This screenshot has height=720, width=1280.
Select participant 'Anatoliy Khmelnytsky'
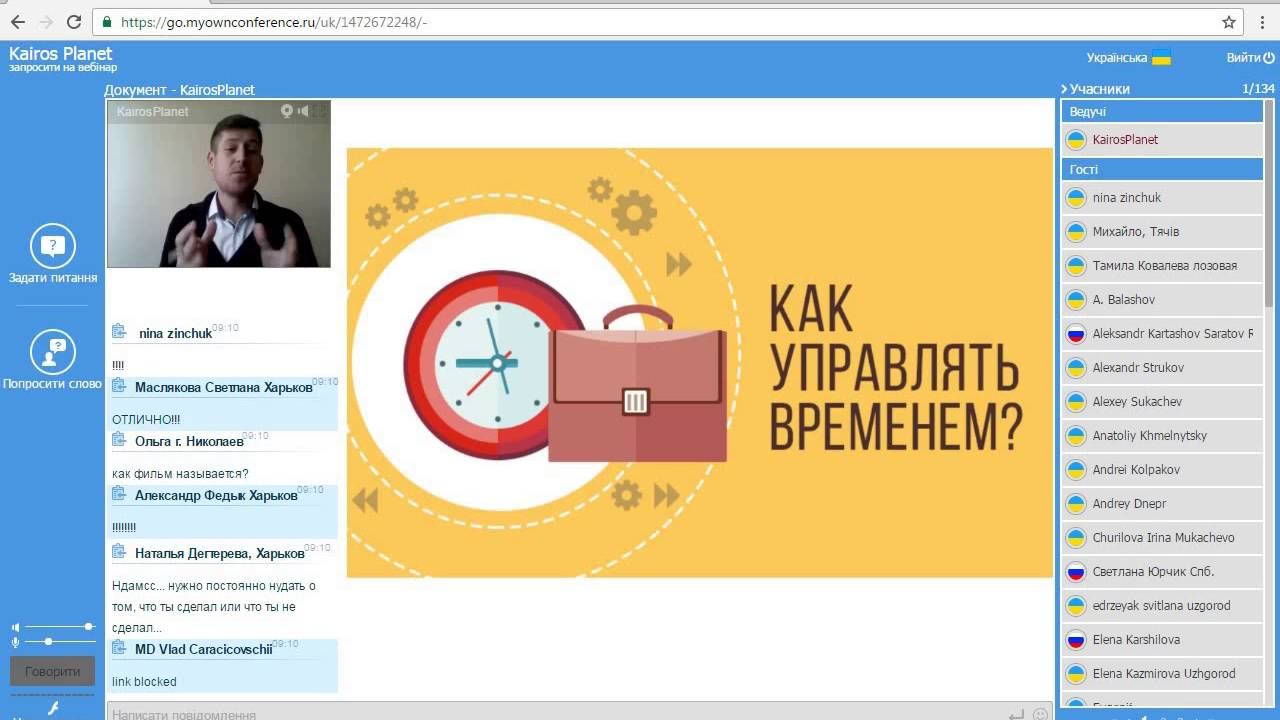pos(1162,436)
